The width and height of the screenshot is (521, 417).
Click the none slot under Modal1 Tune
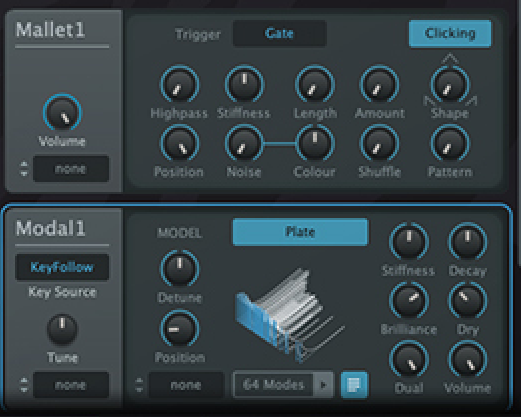[x=71, y=385]
